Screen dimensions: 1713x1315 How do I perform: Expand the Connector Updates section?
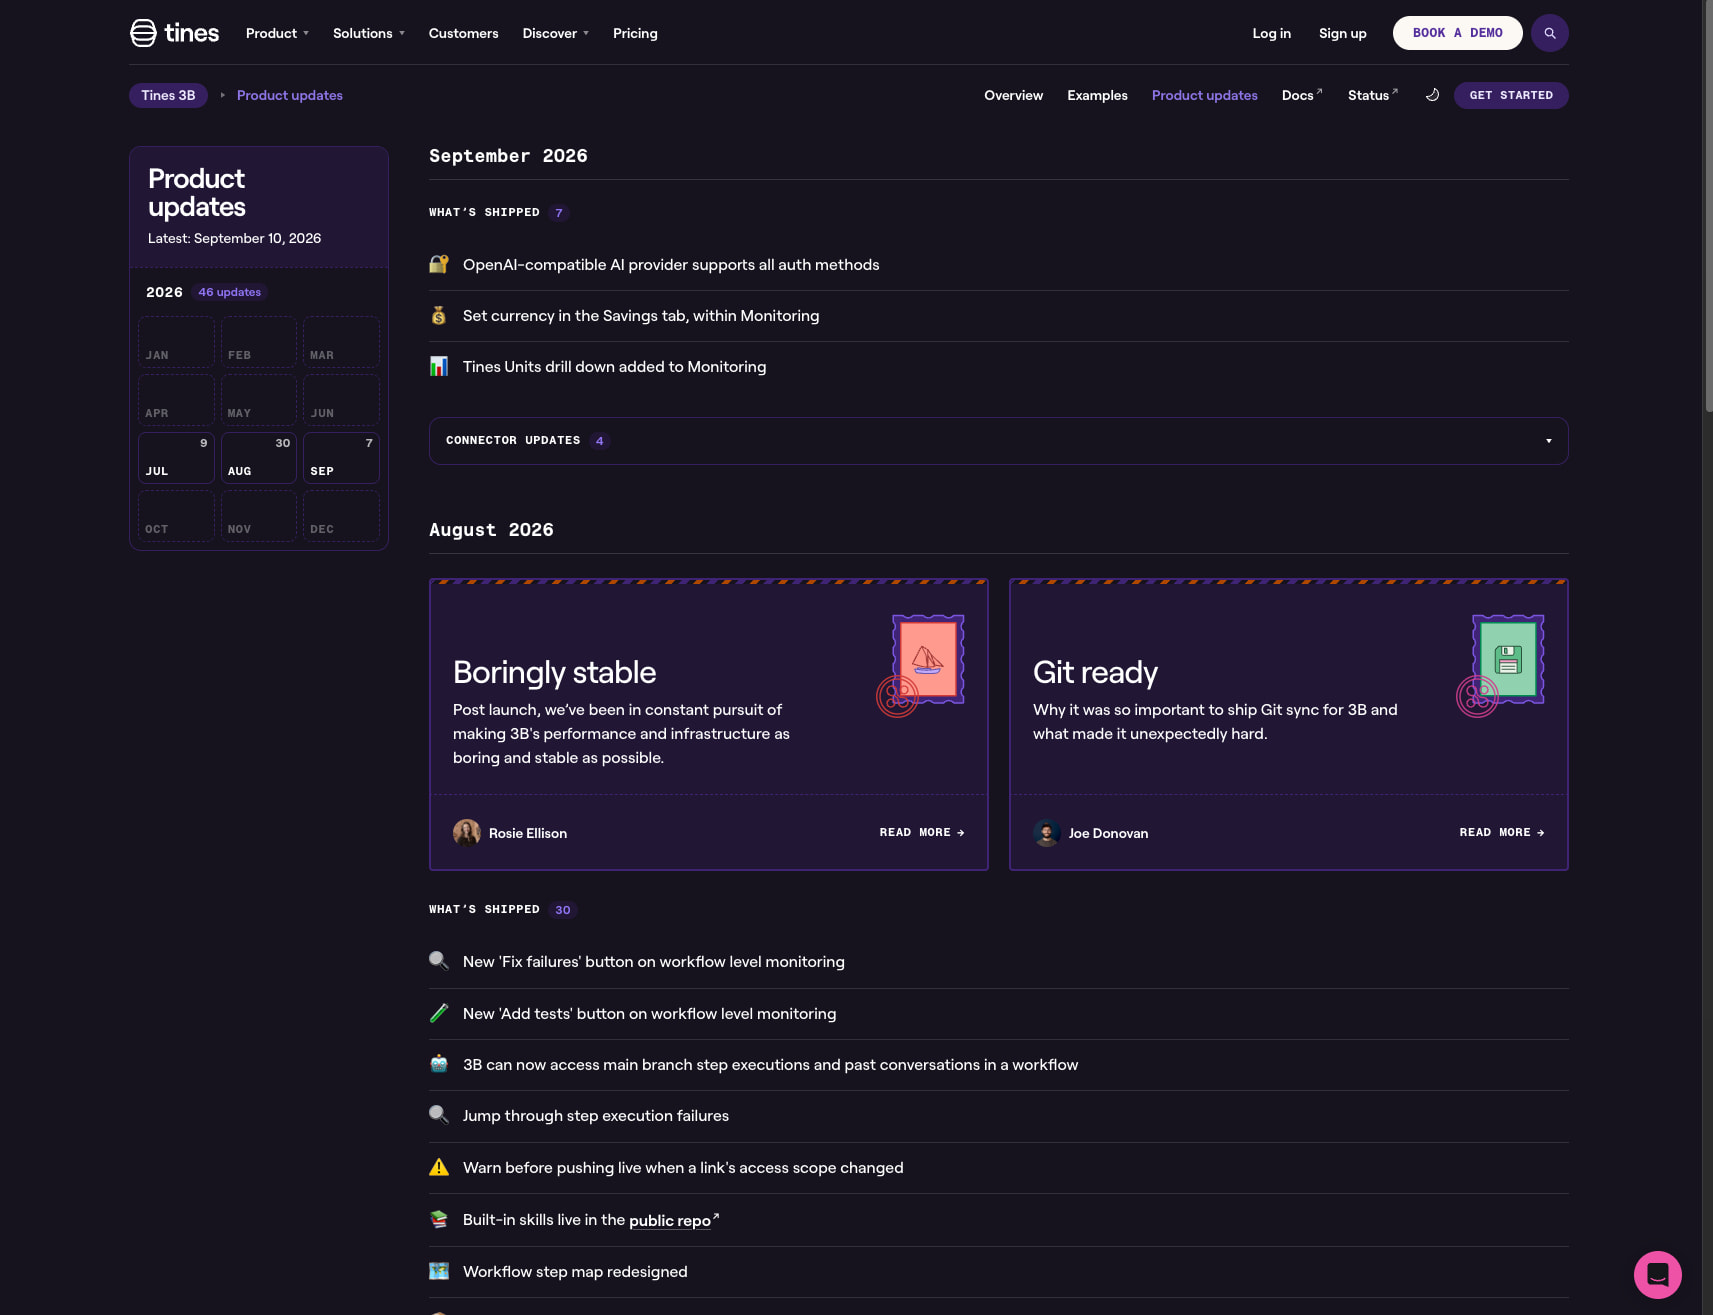[x=998, y=441]
